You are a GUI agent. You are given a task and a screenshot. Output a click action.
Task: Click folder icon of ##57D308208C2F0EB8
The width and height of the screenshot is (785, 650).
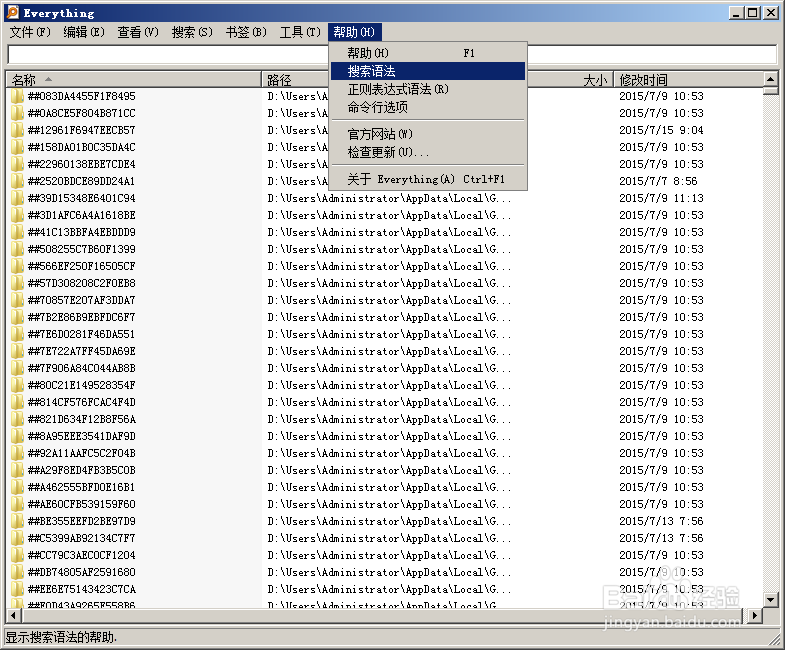[17, 283]
